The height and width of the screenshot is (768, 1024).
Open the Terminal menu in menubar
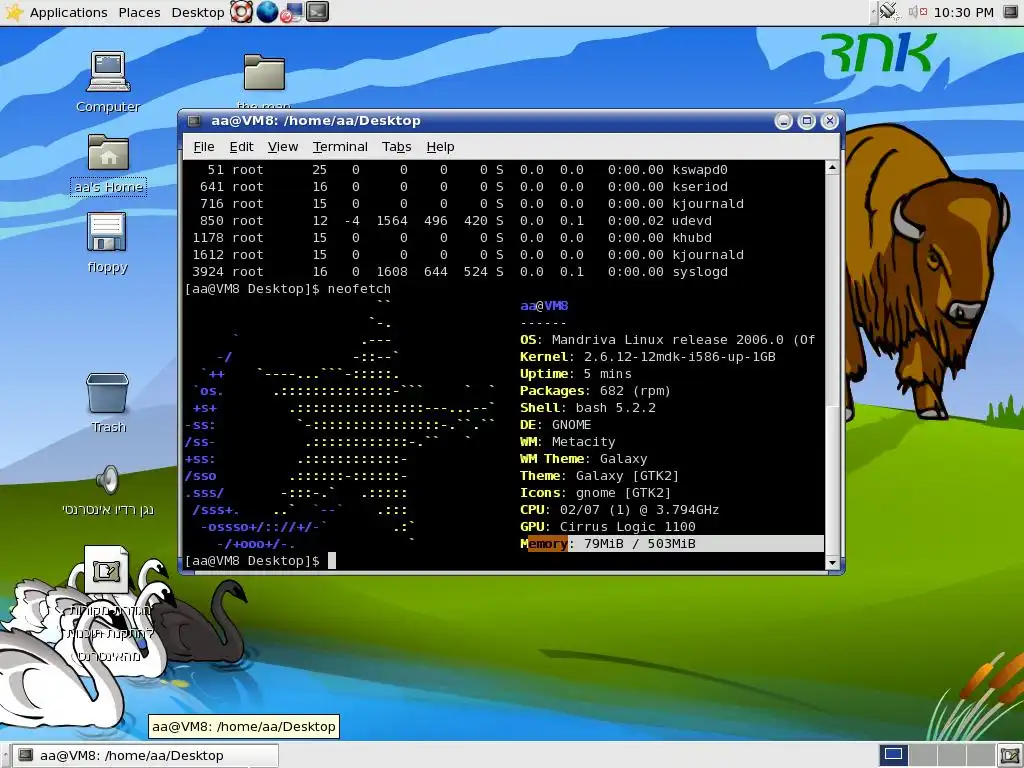click(340, 147)
